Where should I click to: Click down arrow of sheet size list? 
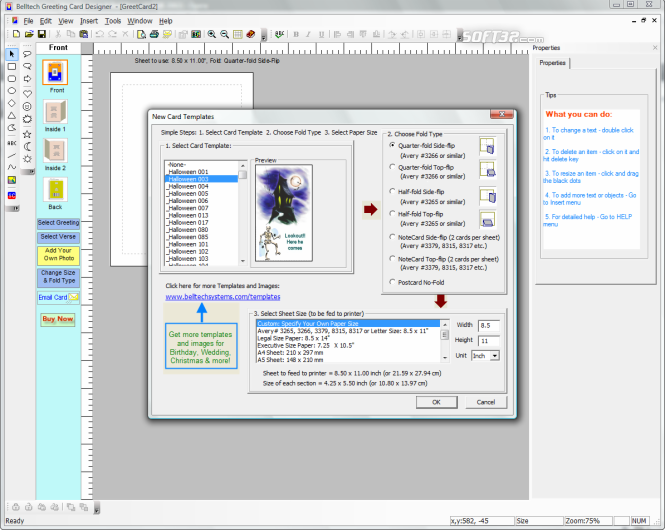pos(445,358)
